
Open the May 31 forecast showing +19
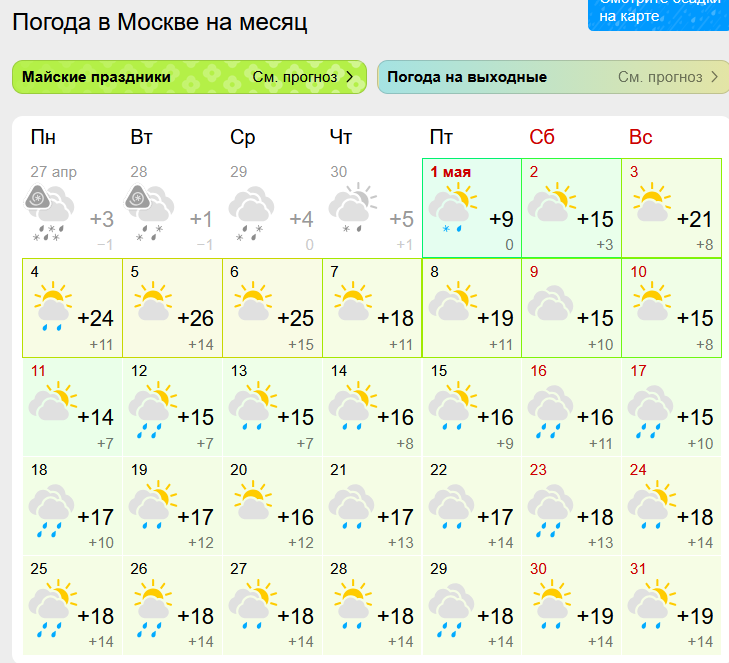(671, 605)
